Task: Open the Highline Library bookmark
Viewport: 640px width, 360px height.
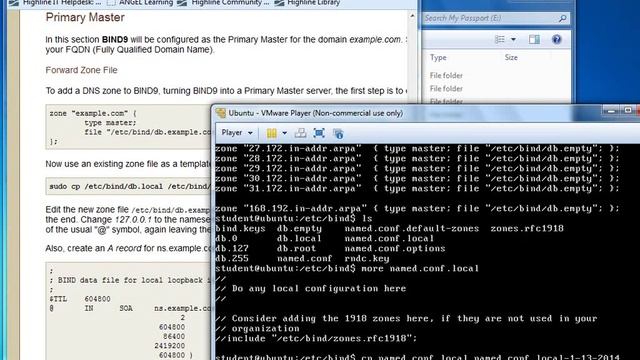Action: click(307, 3)
